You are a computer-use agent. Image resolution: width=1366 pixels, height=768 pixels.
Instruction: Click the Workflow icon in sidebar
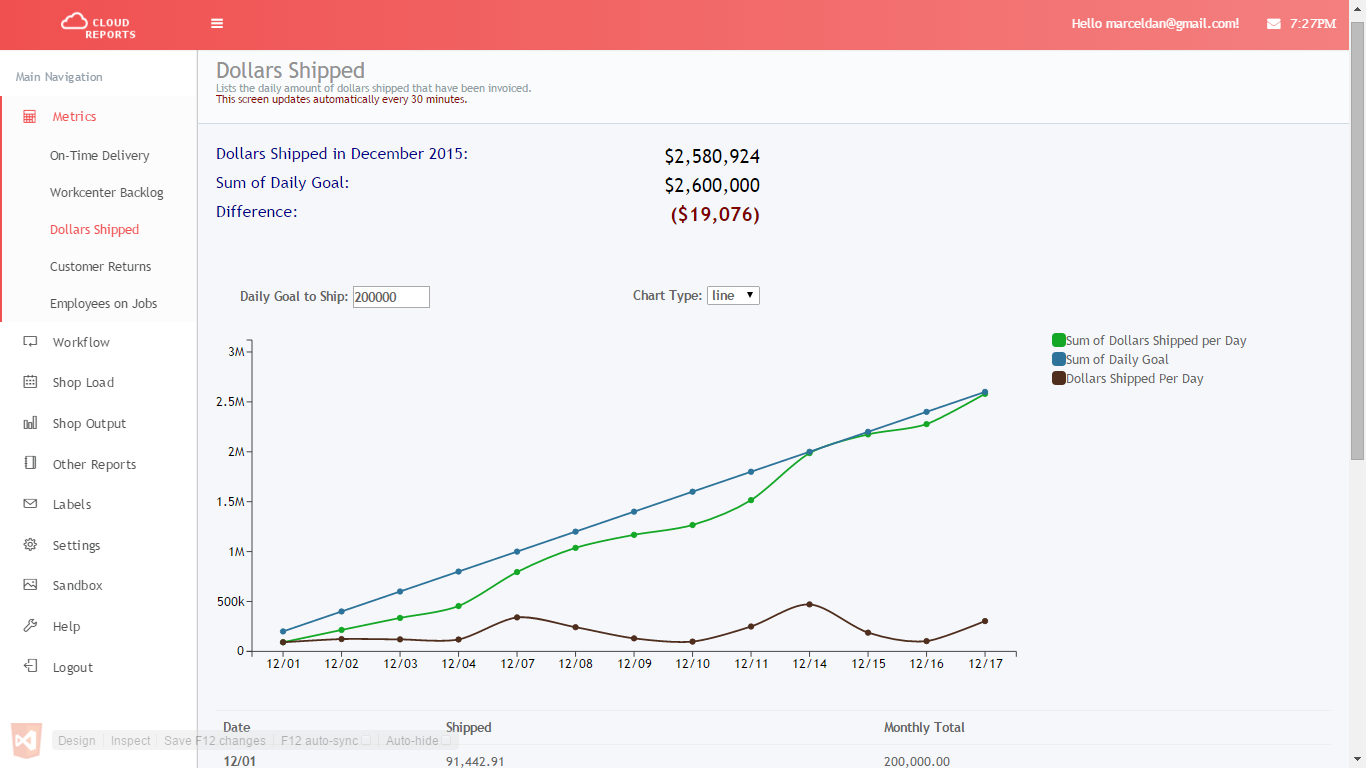click(30, 342)
